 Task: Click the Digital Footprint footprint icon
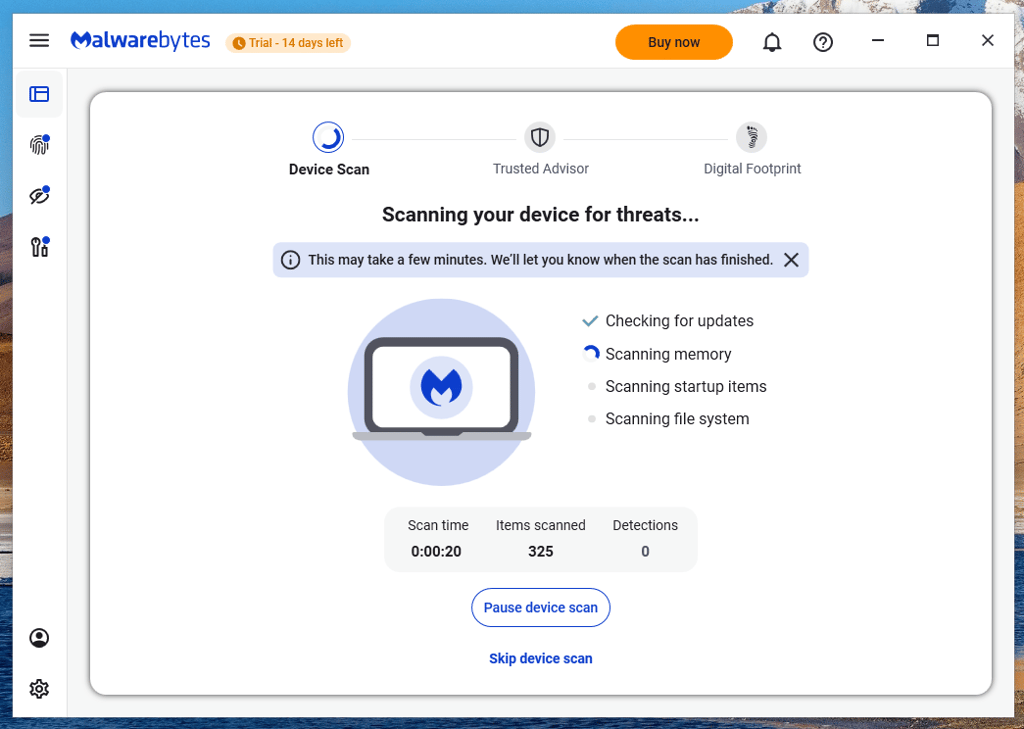click(x=751, y=137)
